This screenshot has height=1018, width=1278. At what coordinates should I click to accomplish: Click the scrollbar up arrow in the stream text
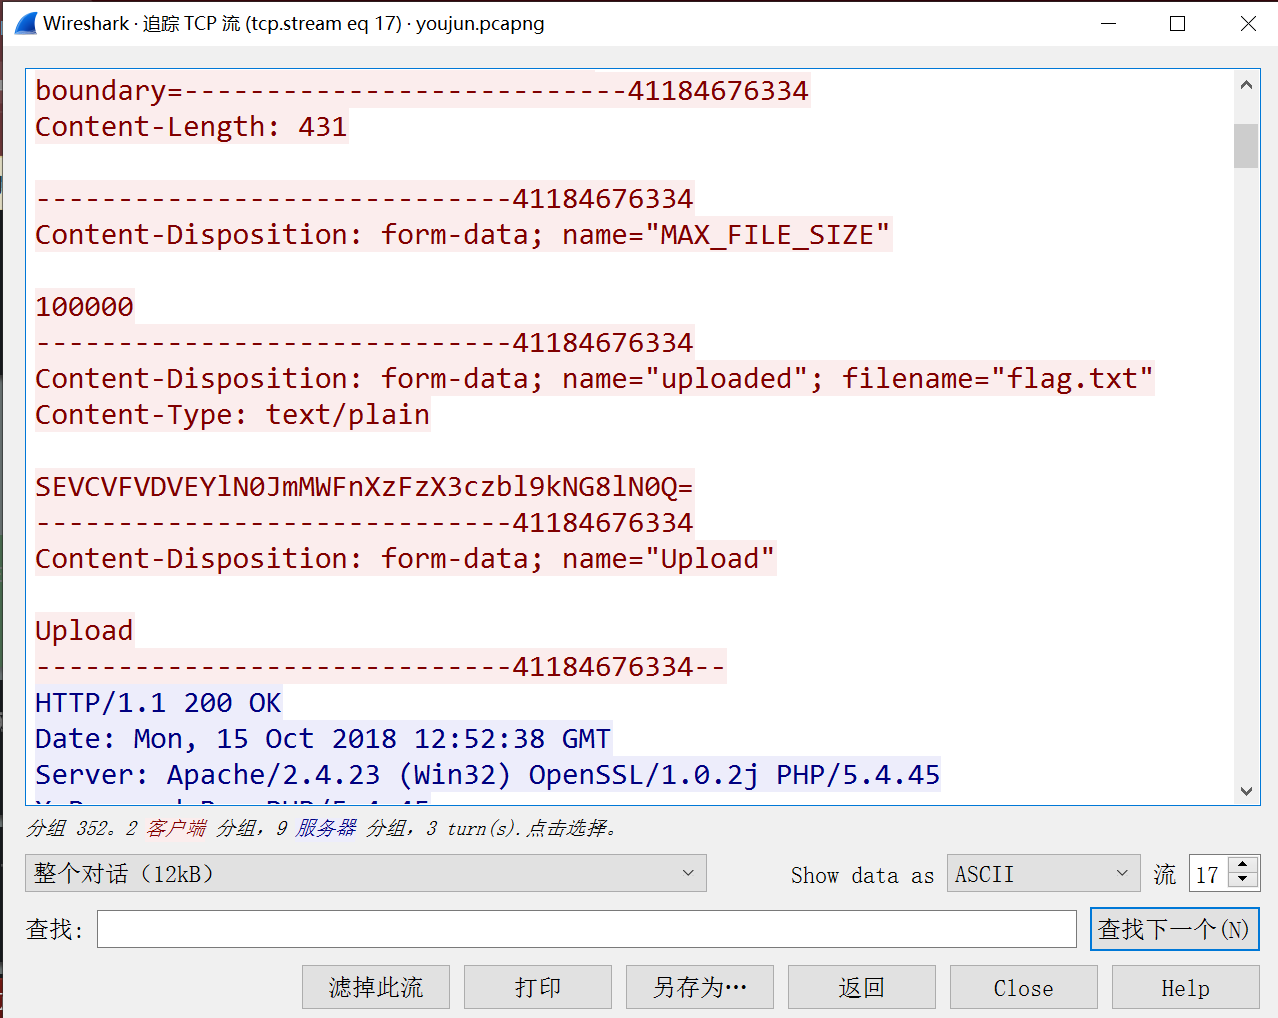pyautogui.click(x=1246, y=85)
